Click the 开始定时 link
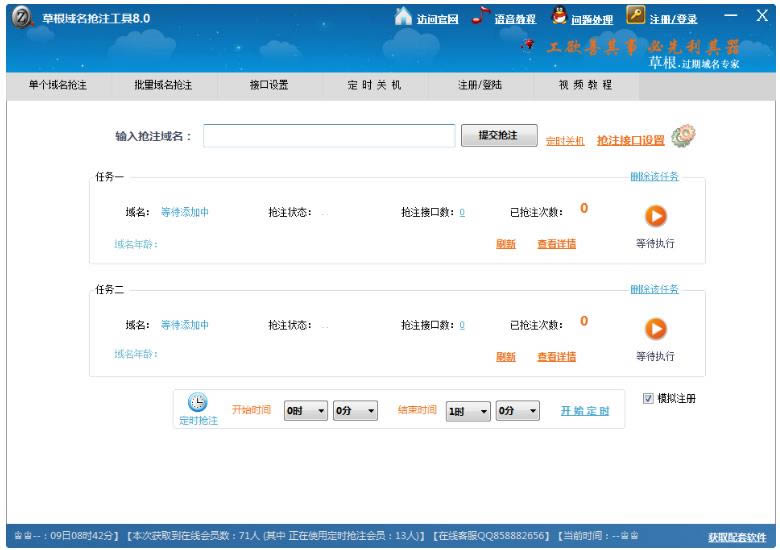The image size is (780, 550). [584, 411]
